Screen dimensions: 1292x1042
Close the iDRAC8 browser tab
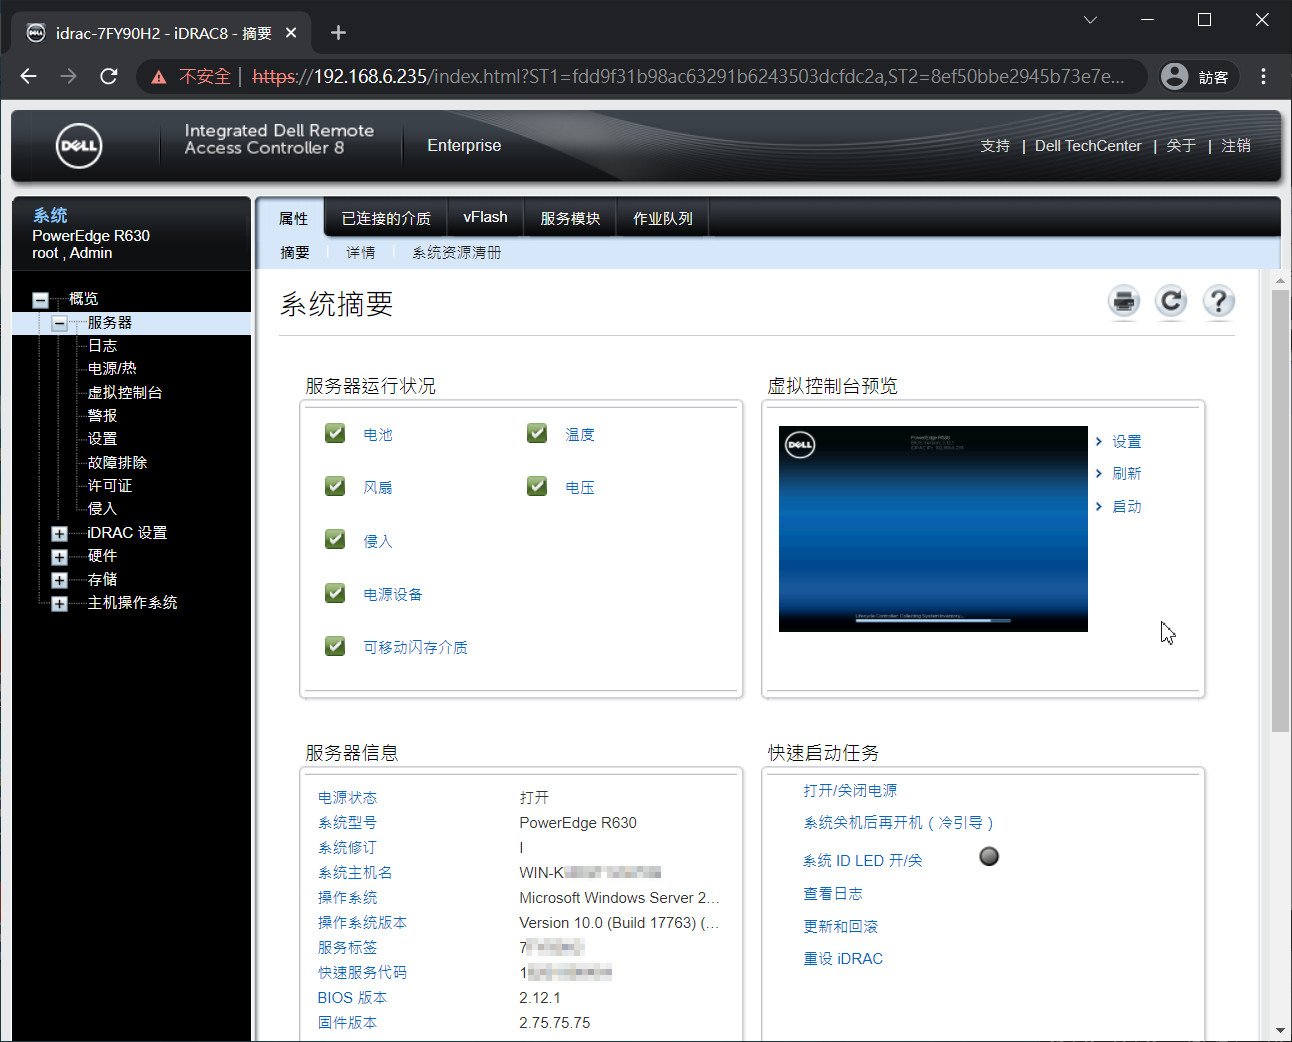pyautogui.click(x=291, y=33)
